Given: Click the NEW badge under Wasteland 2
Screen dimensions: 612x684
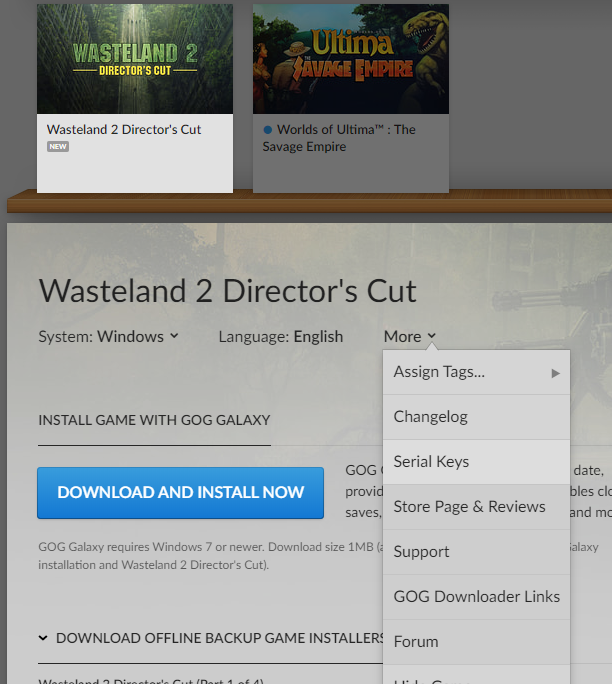Looking at the screenshot, I should 57,147.
